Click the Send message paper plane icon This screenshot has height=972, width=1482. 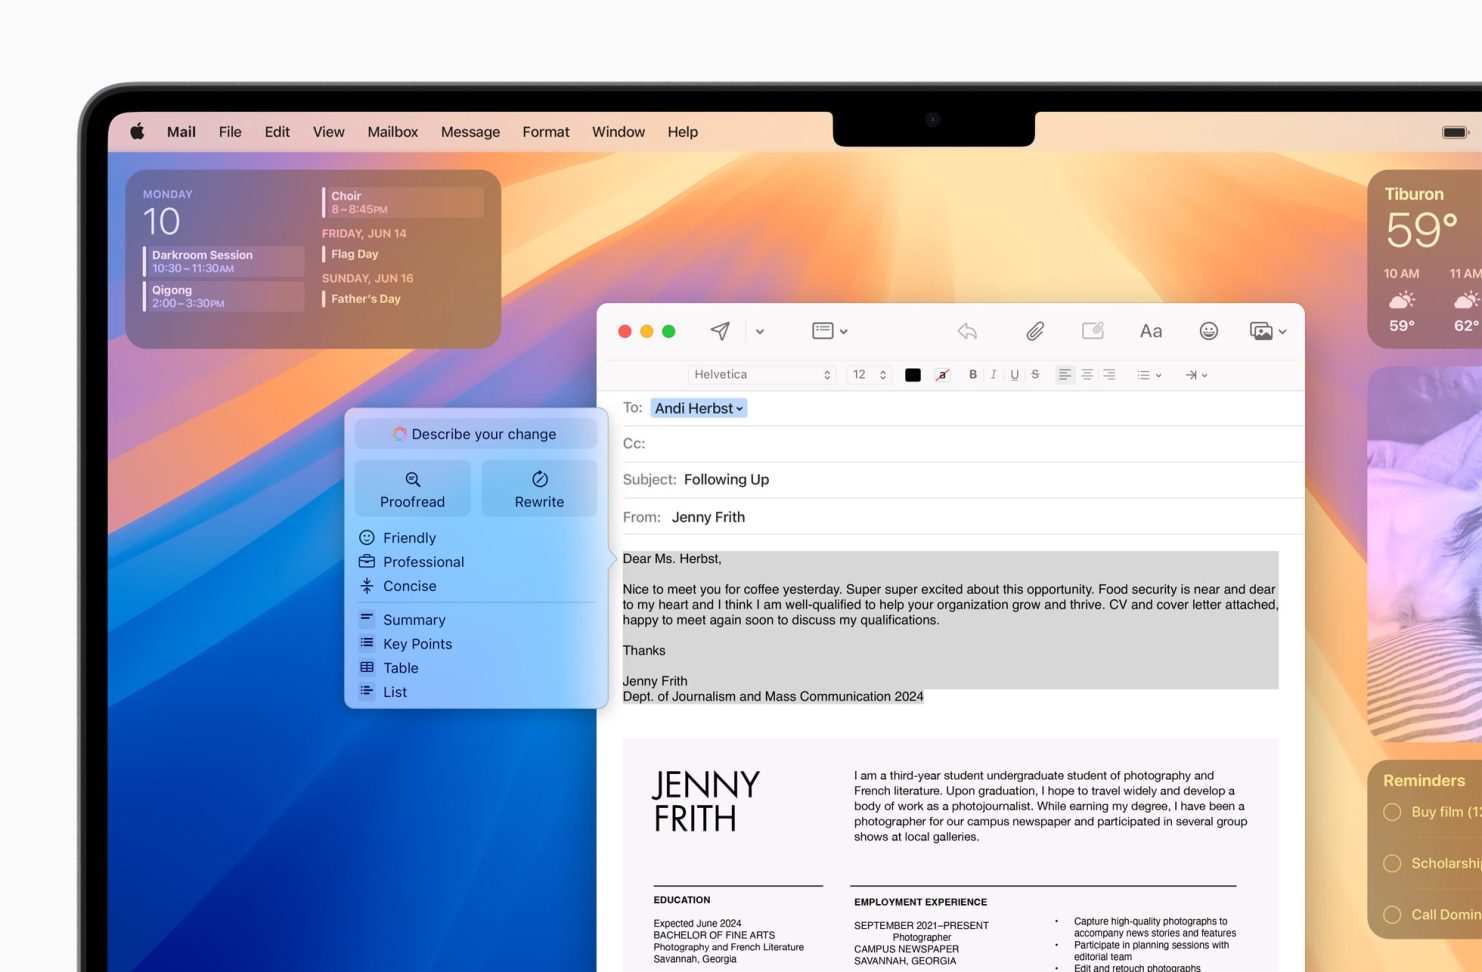[x=720, y=331]
